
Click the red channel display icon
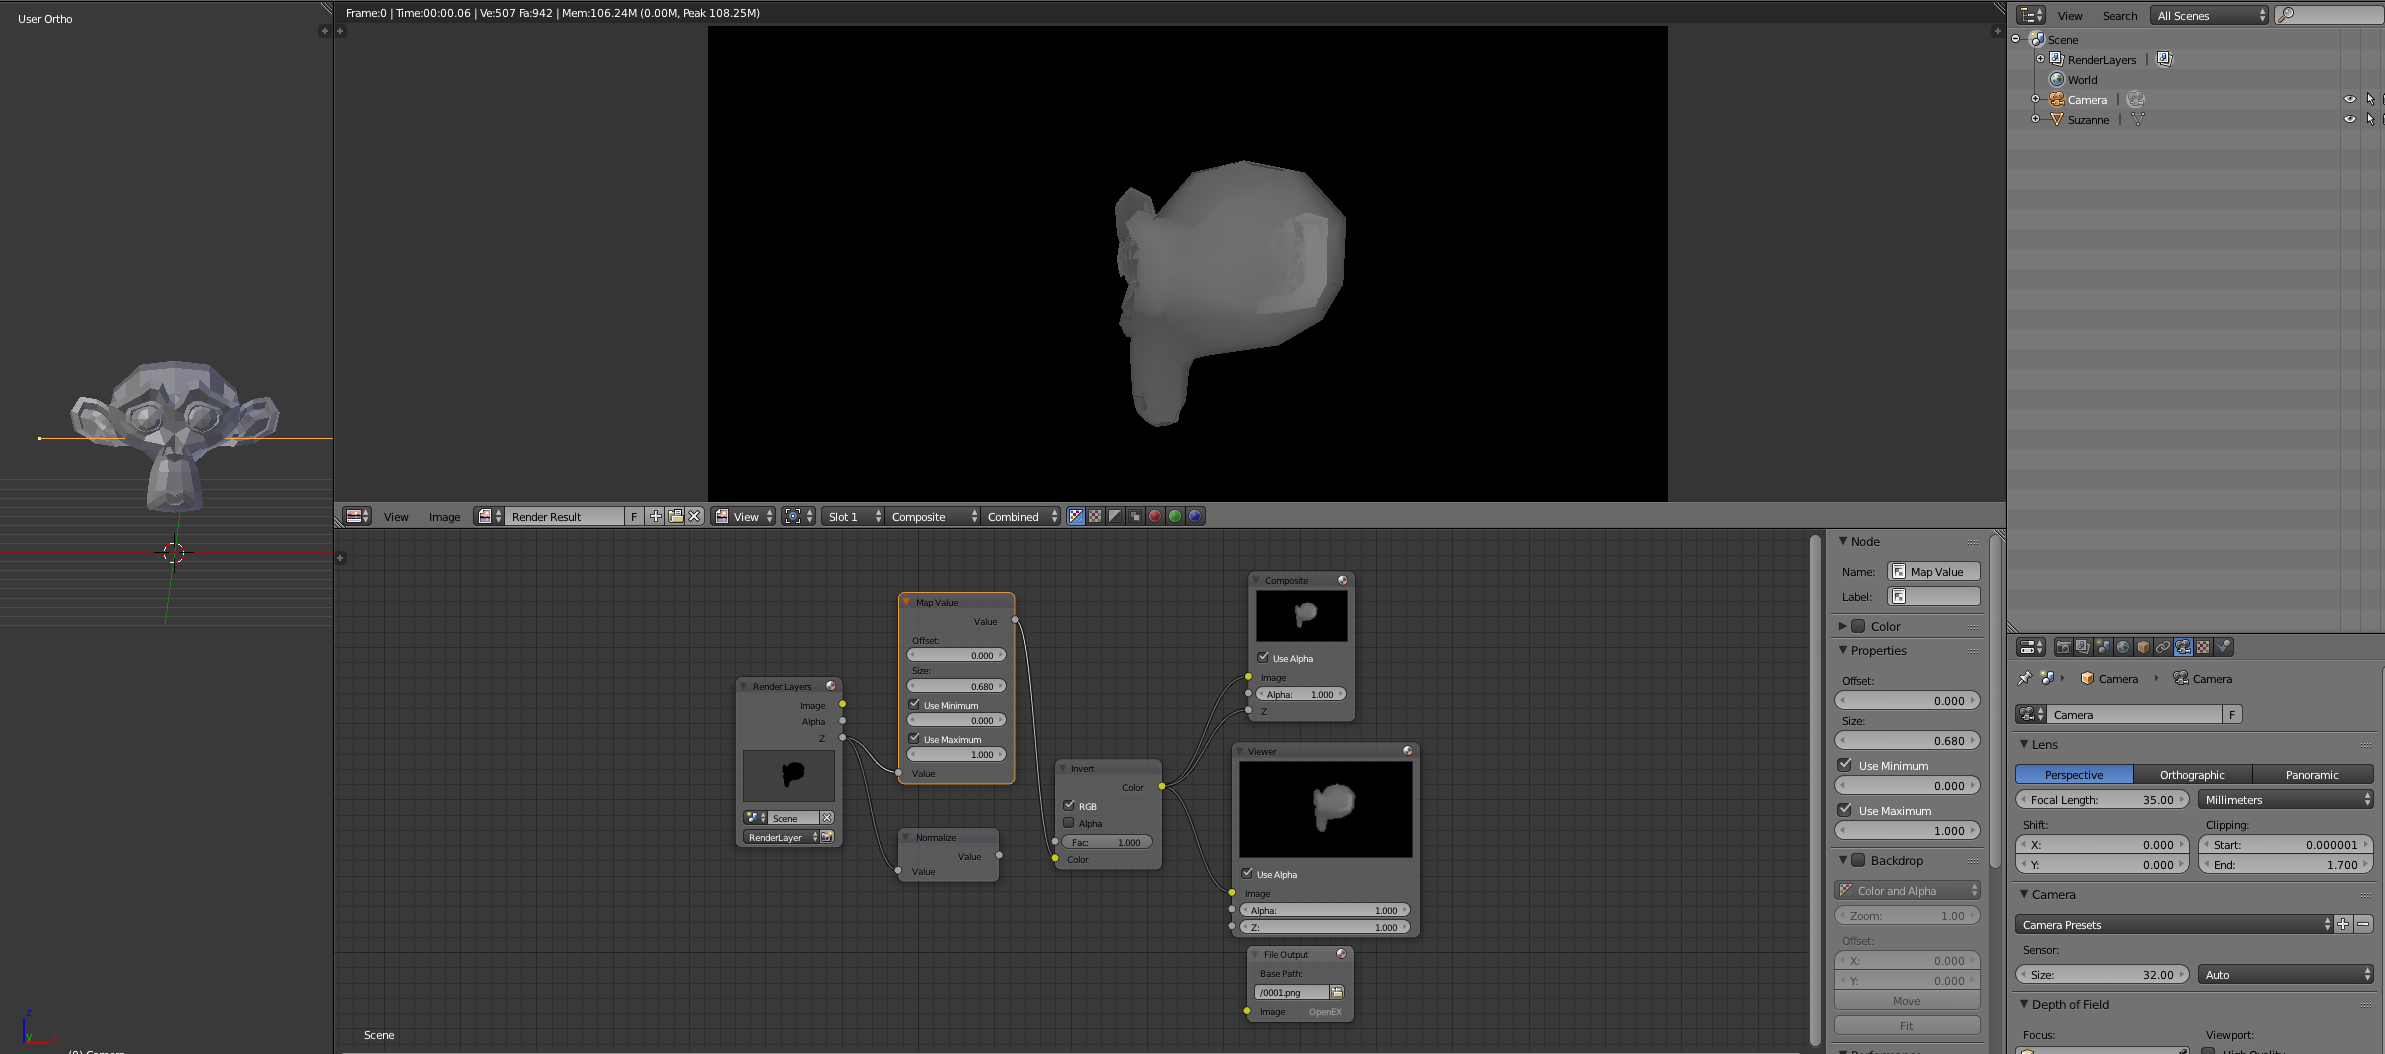click(x=1155, y=516)
